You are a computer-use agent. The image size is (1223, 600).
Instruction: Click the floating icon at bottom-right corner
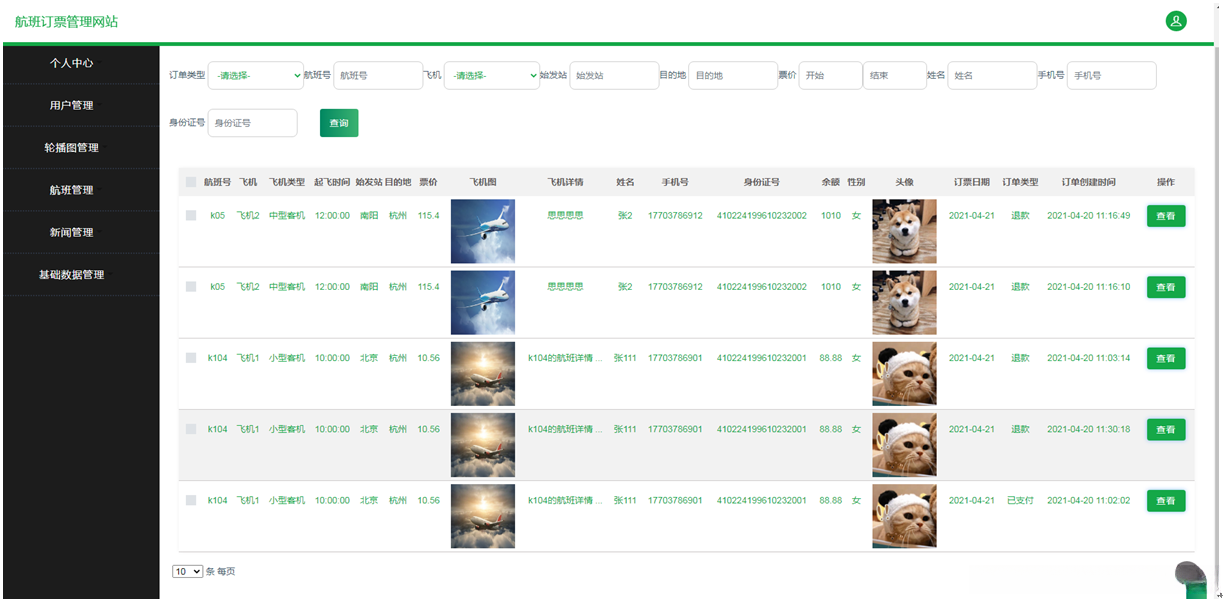point(1190,578)
